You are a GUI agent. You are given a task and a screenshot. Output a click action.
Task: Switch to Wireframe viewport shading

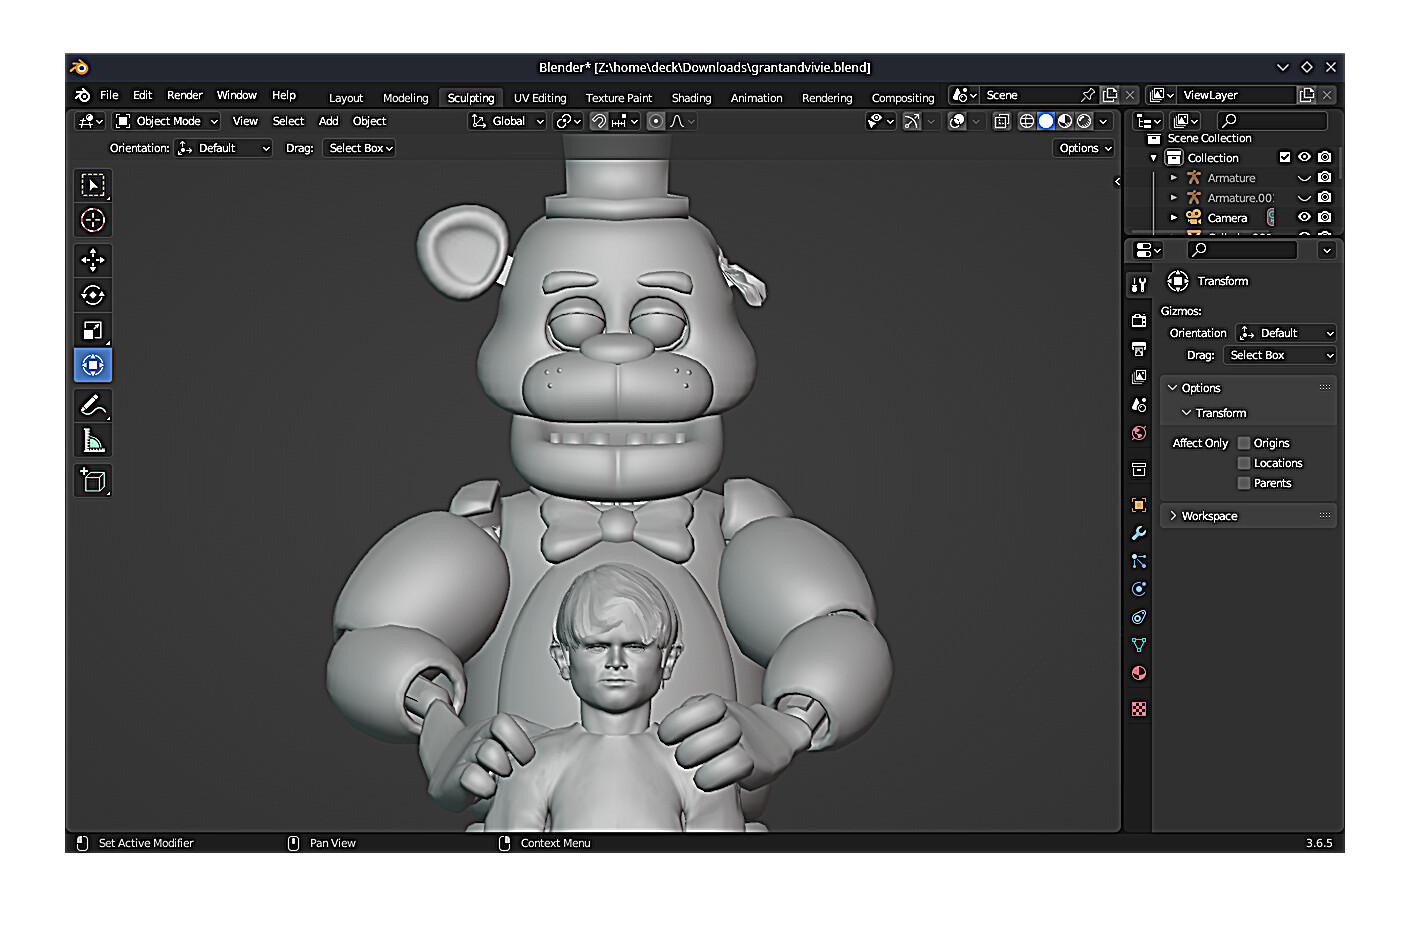(1027, 121)
